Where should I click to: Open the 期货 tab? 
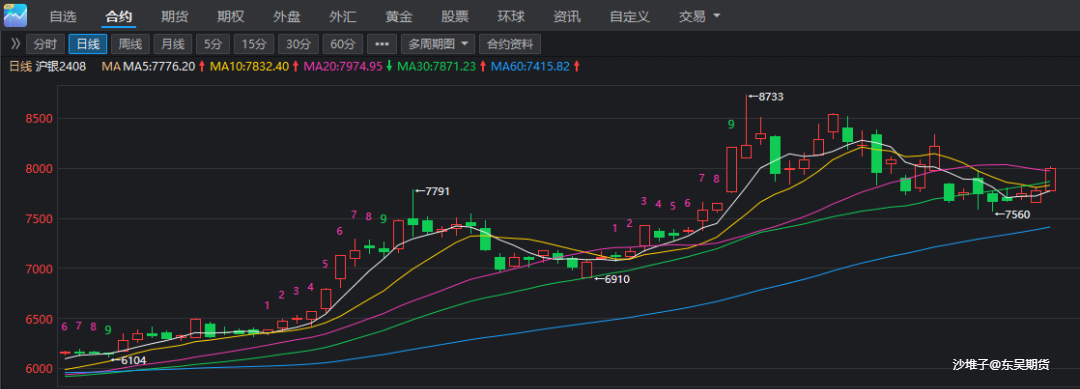click(x=174, y=16)
